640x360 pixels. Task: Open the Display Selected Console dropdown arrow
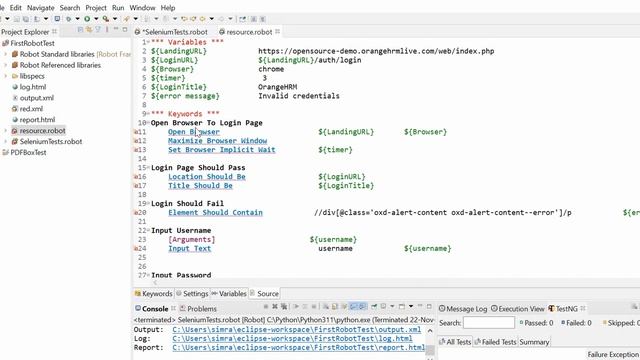(x=392, y=307)
